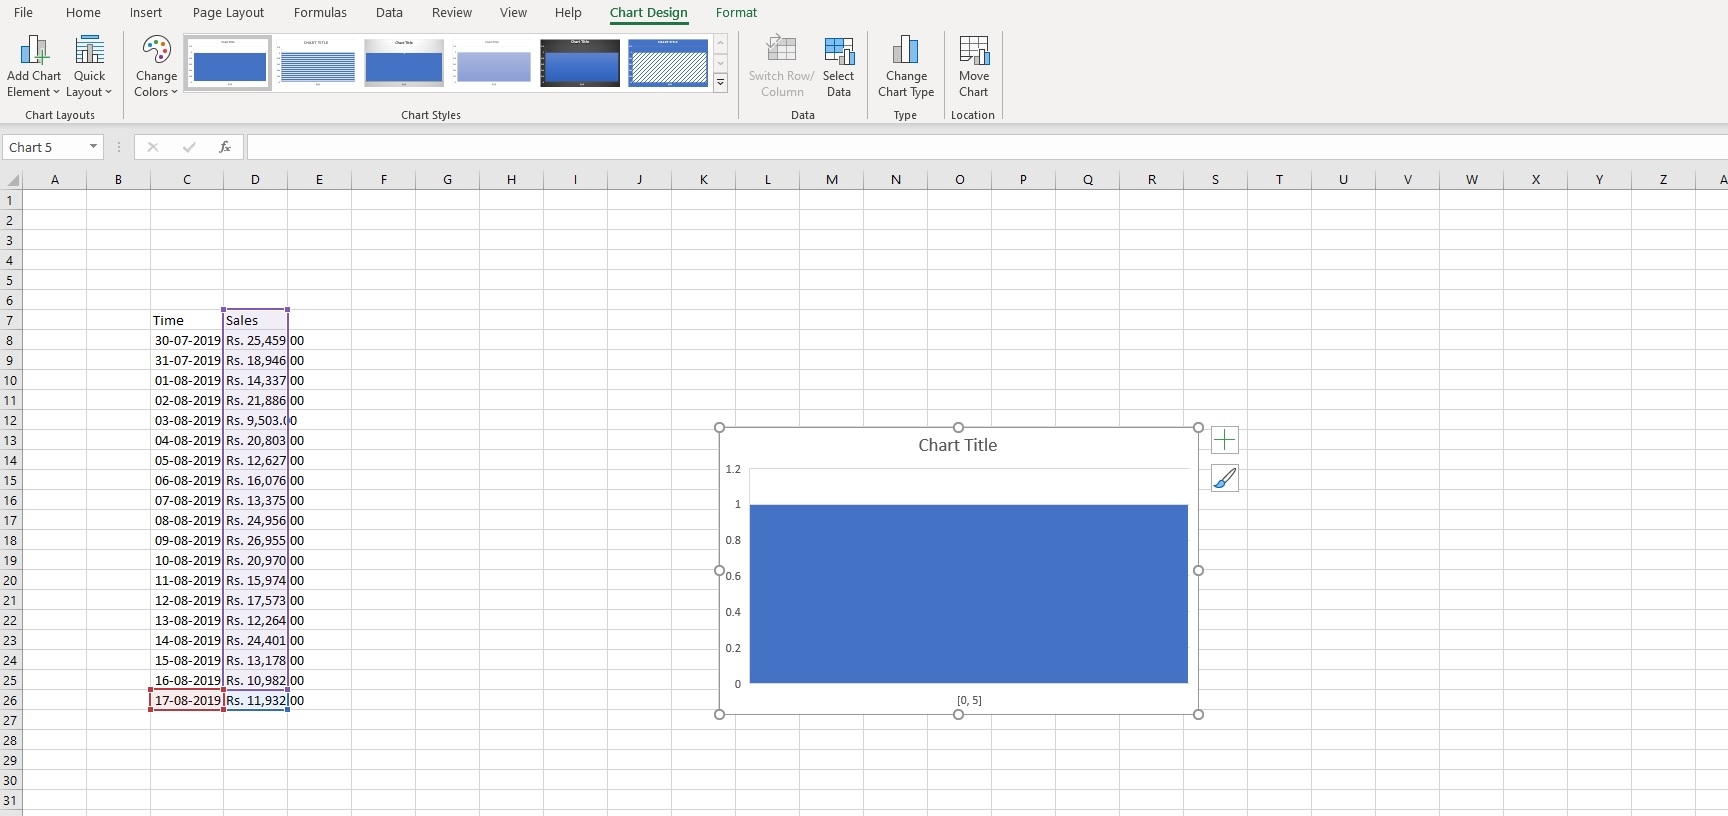Select cell with Rs. 24,401

point(255,640)
